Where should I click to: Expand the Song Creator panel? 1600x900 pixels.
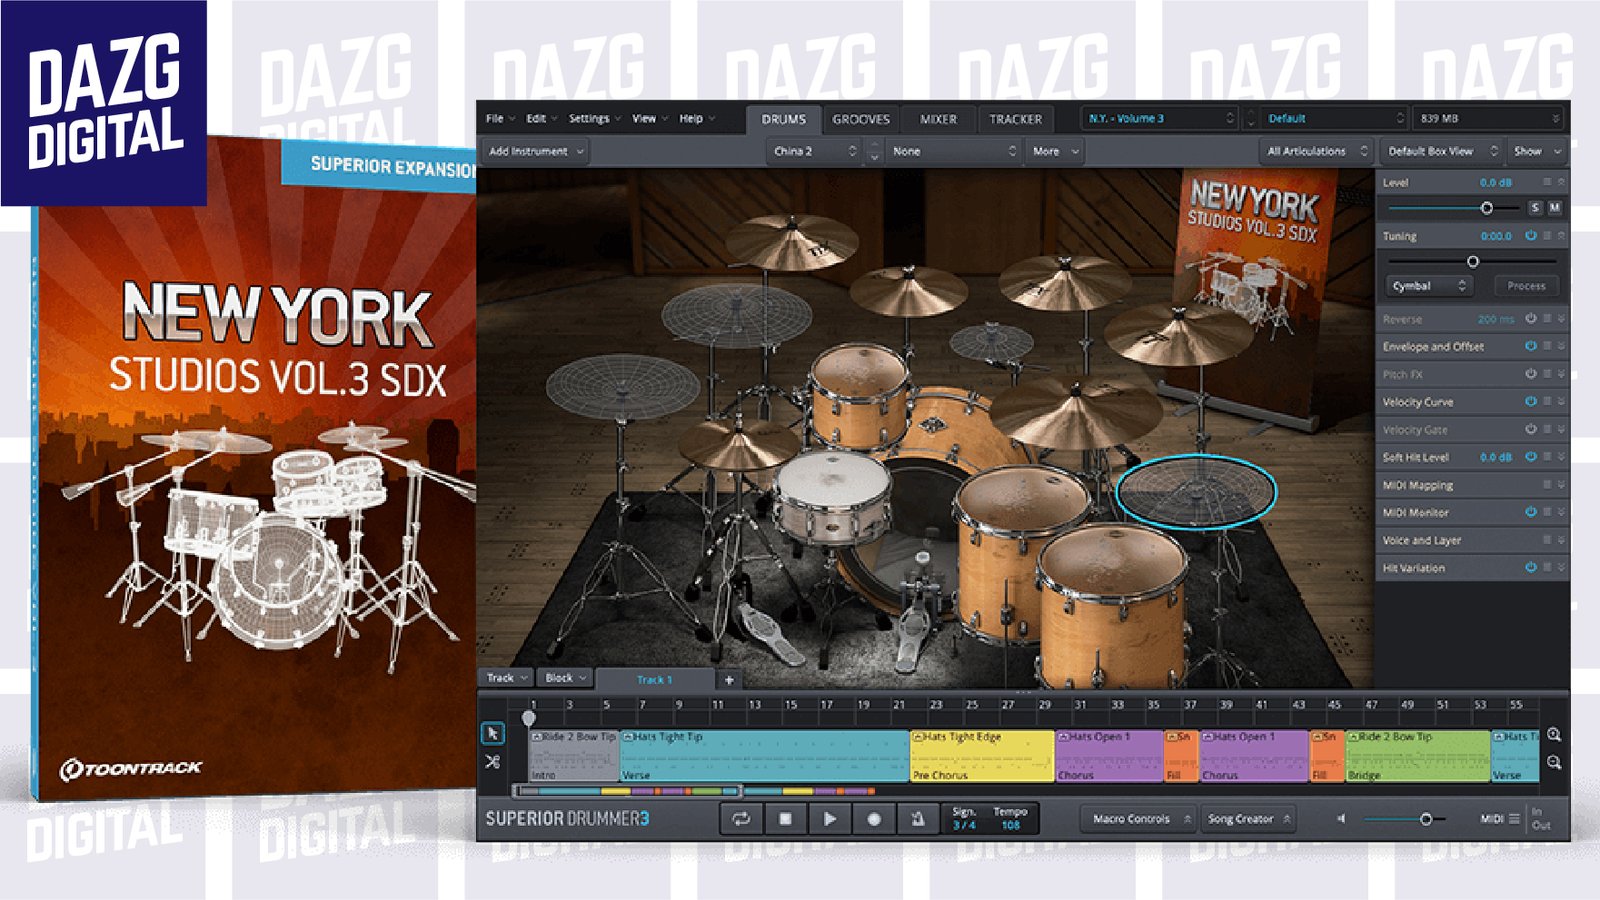(1248, 819)
